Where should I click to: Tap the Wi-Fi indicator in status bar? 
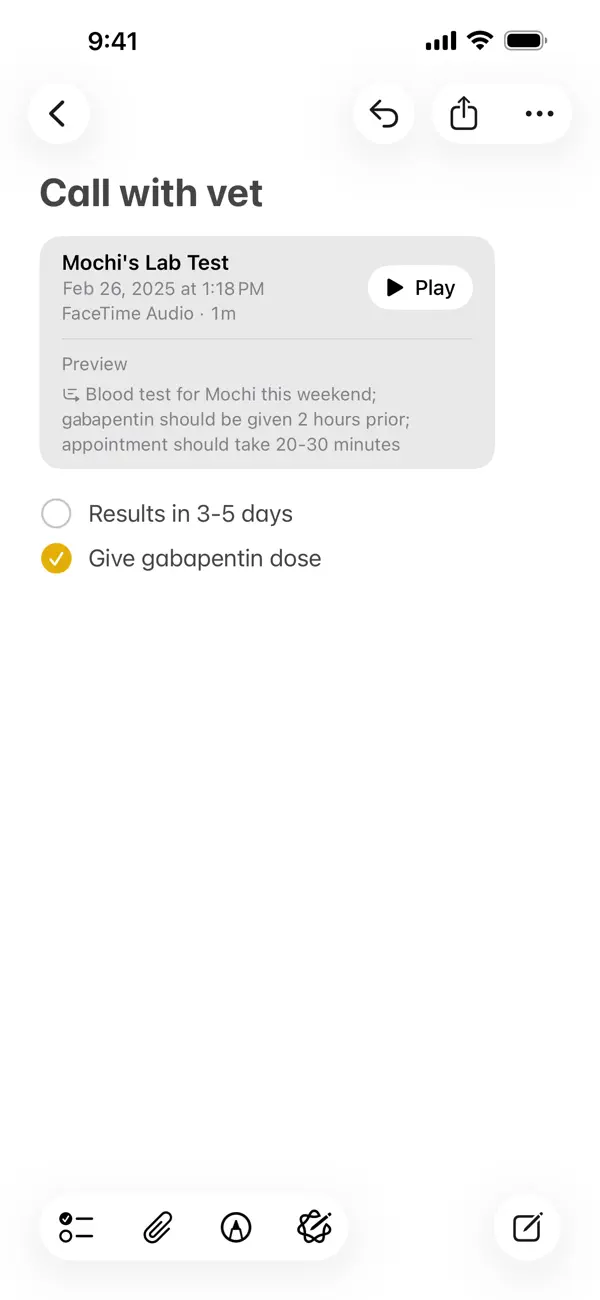pyautogui.click(x=479, y=40)
